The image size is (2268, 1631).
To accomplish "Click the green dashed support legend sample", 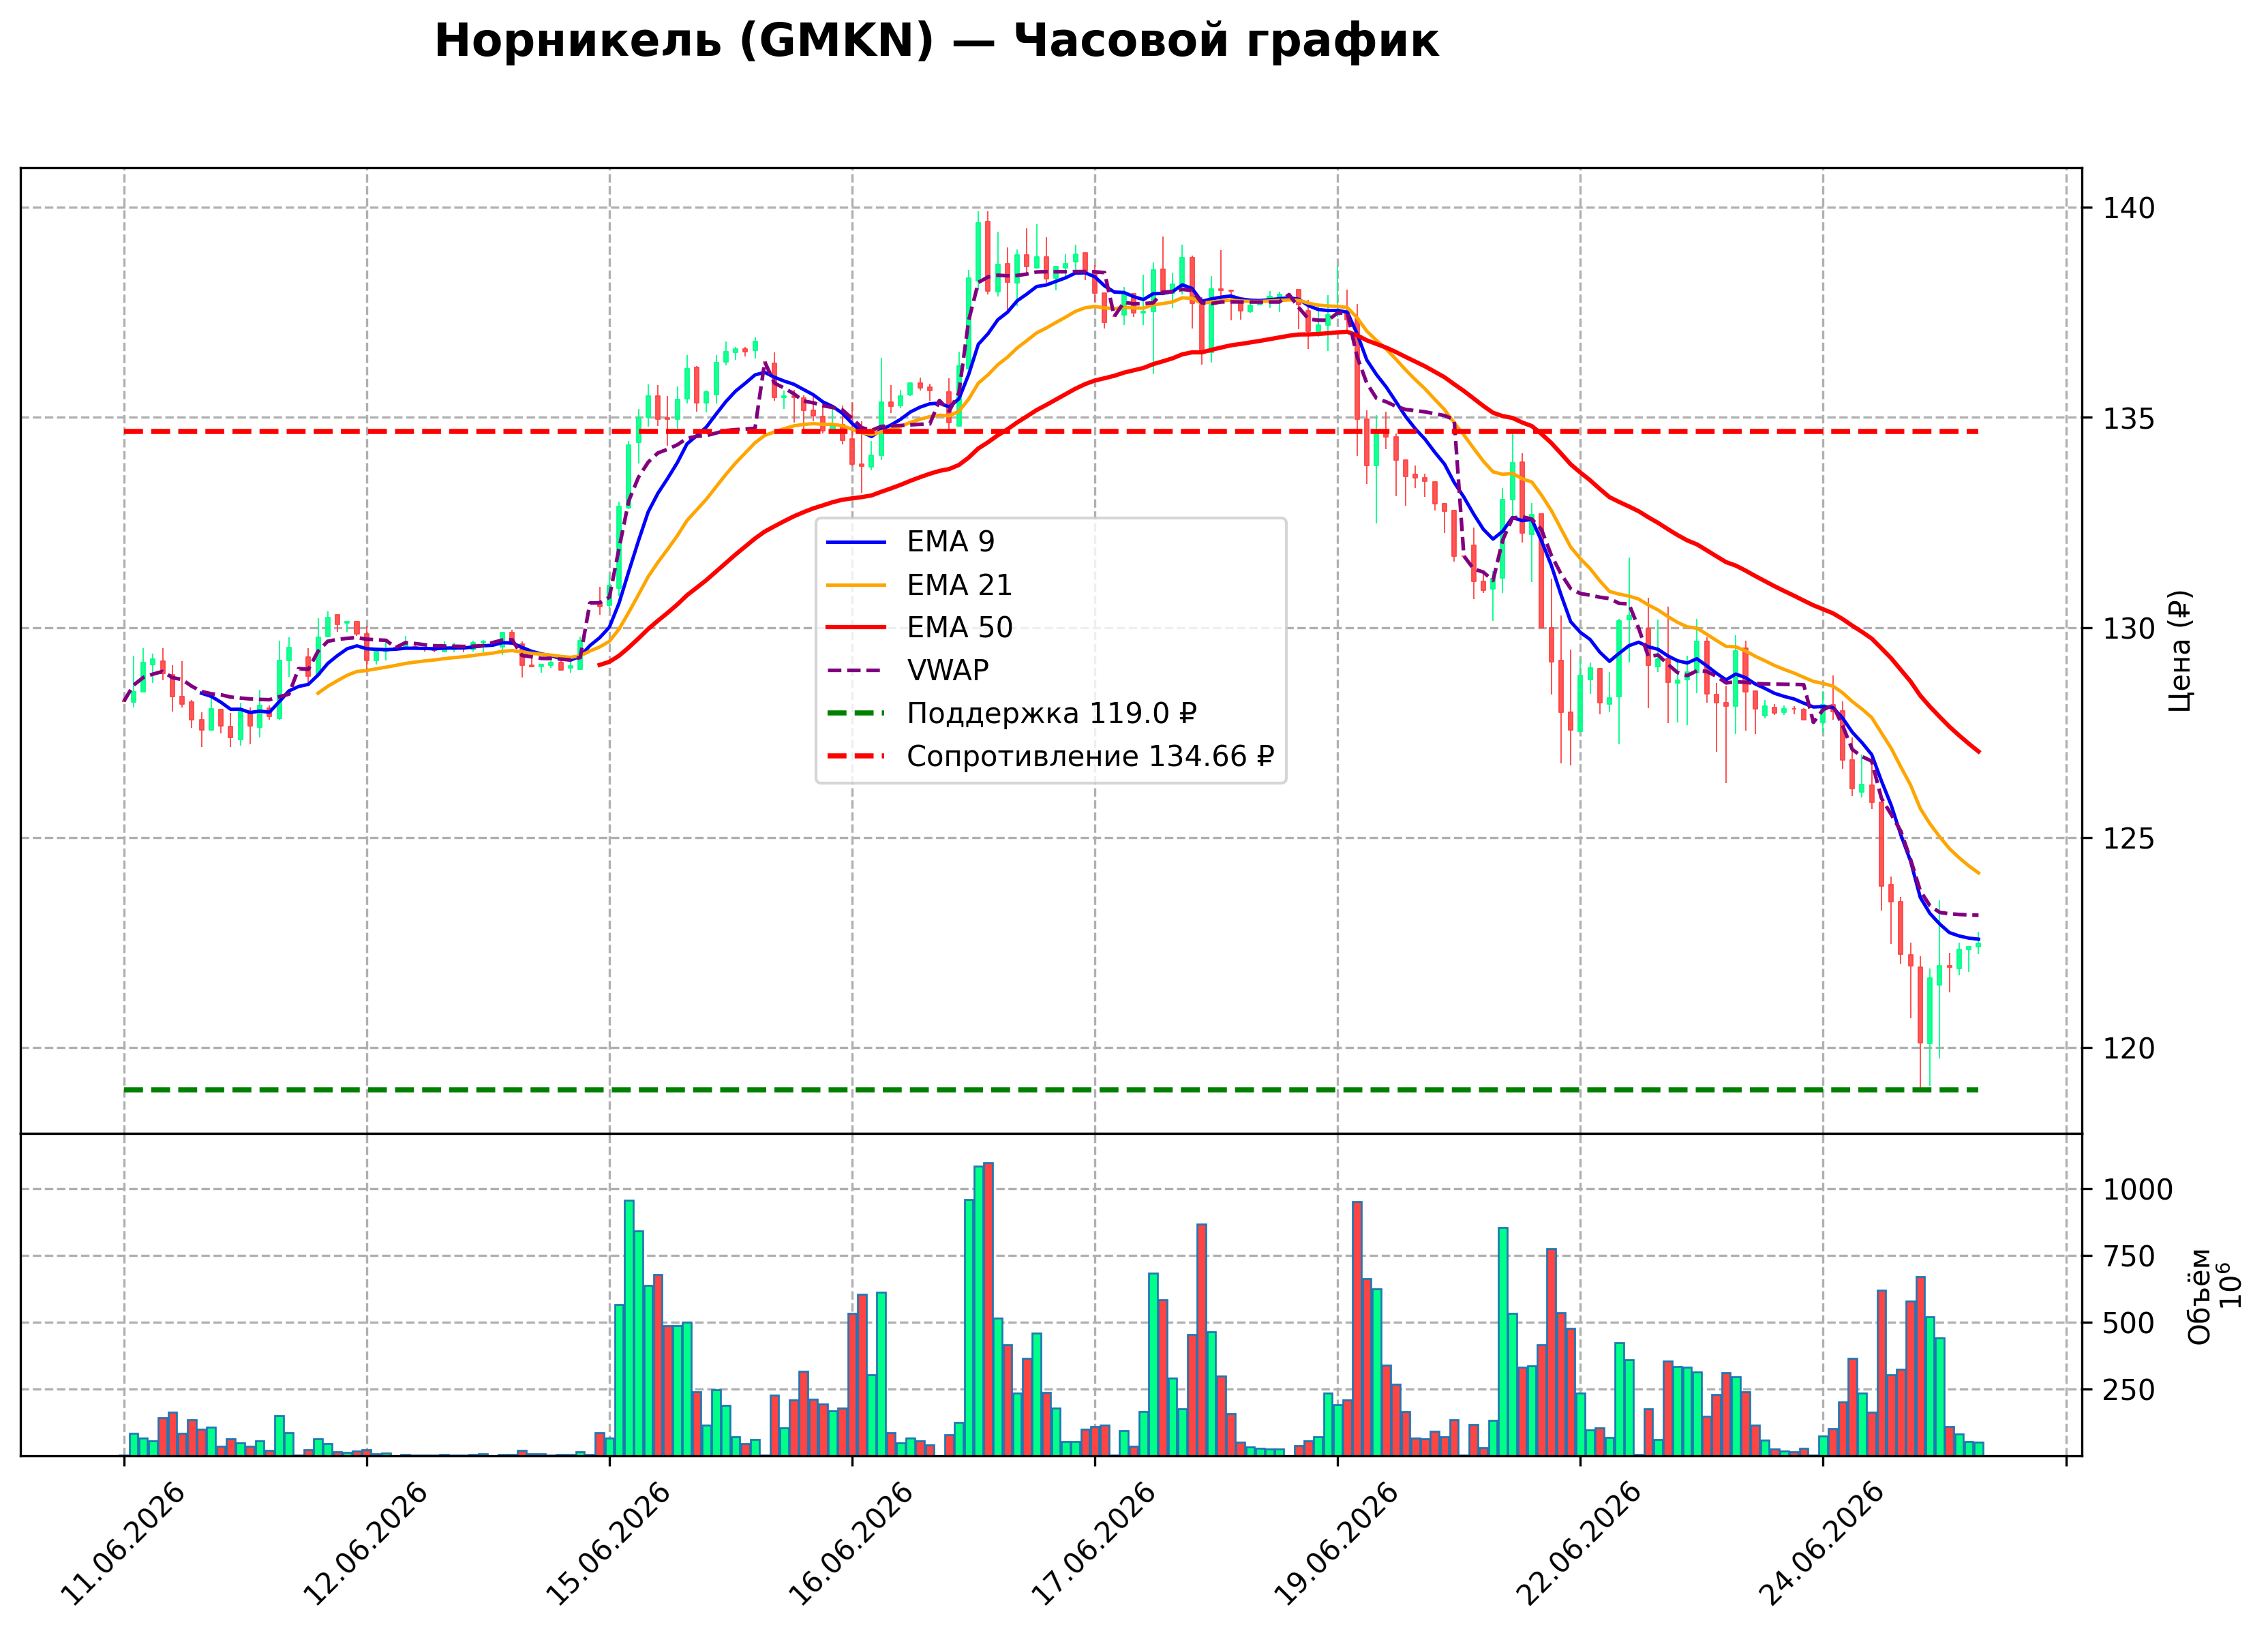I will coord(856,713).
